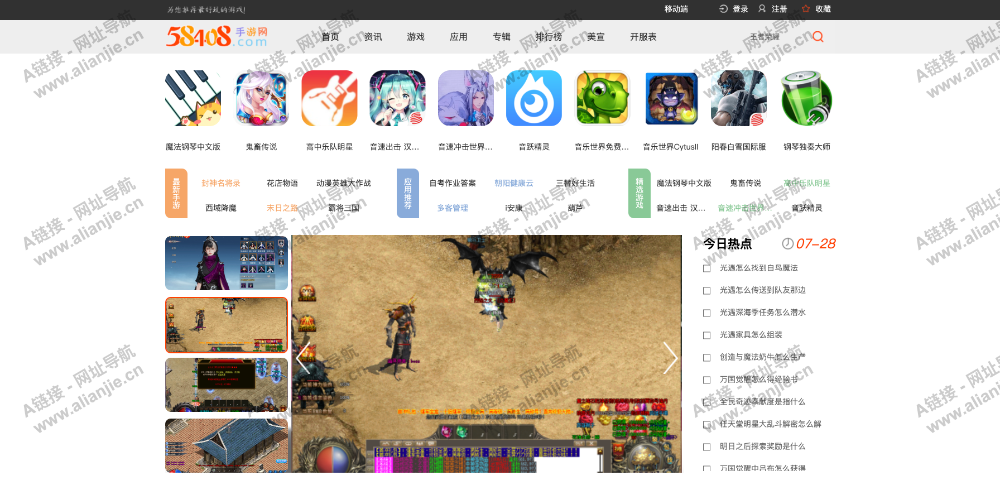Open the blue 朝阳健康云 link
Screen dimensions: 1000x485
[x=514, y=183]
